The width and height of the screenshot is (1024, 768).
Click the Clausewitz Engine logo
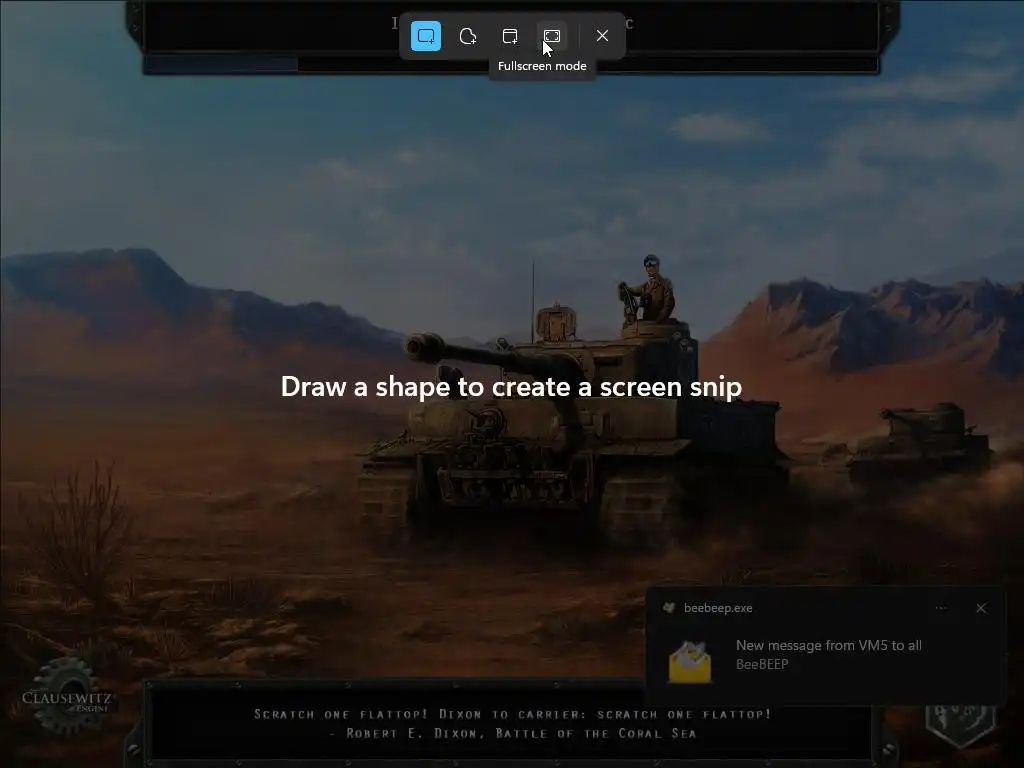[67, 696]
